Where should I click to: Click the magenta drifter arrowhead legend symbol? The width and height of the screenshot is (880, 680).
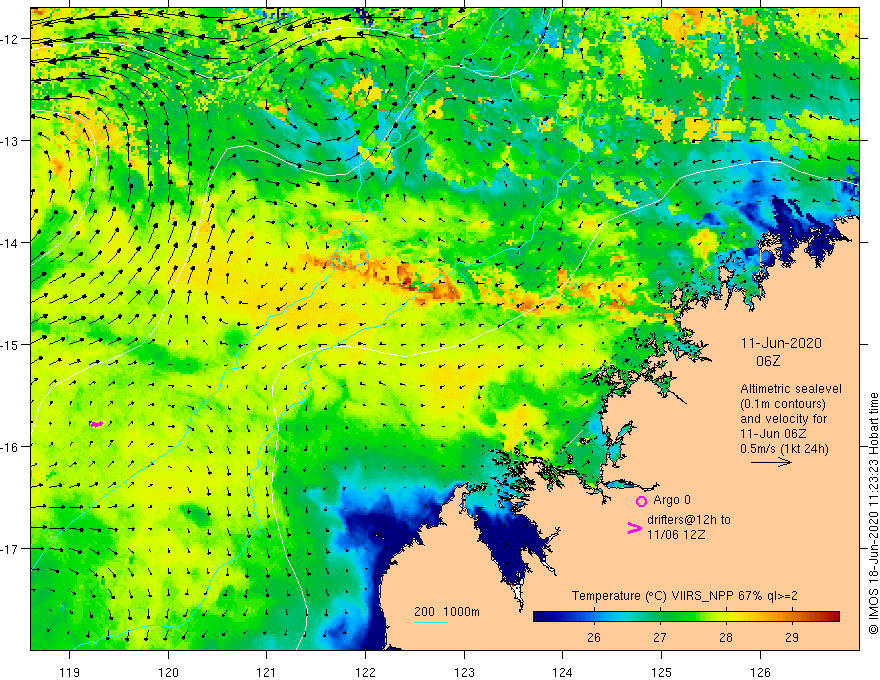[x=635, y=528]
